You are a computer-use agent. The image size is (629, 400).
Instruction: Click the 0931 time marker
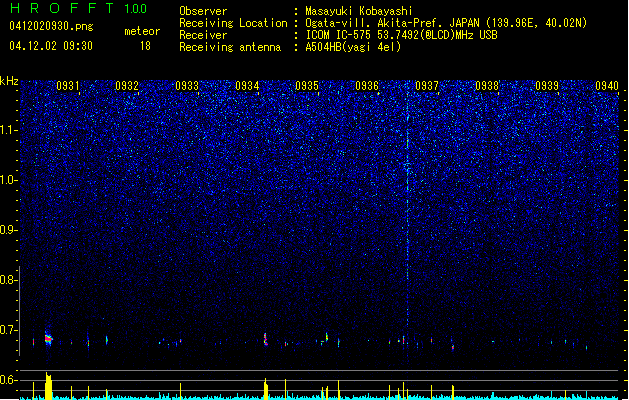[x=67, y=86]
